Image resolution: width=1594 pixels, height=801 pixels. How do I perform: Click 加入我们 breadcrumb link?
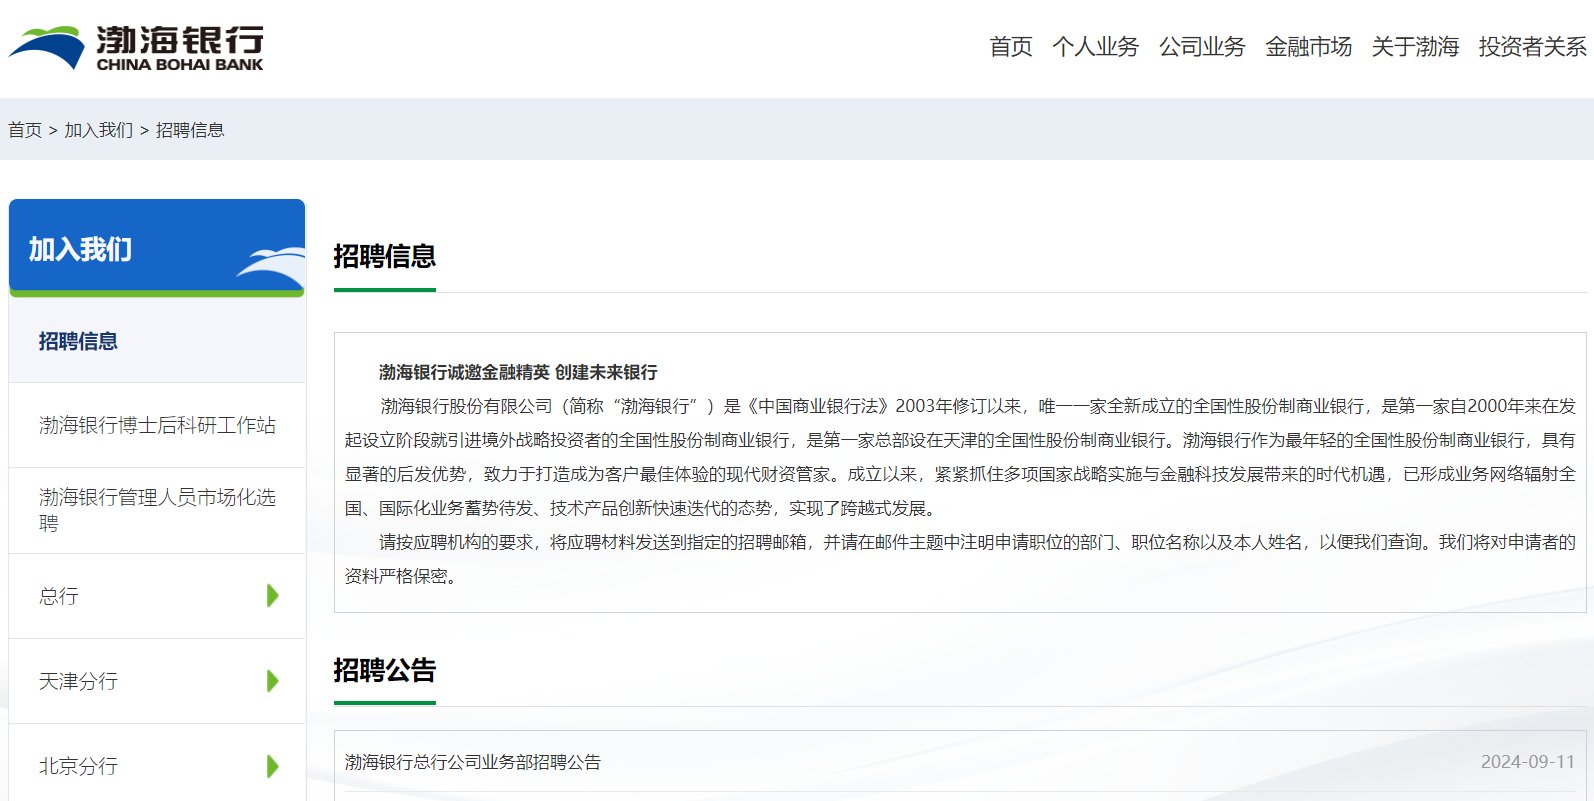pos(98,130)
